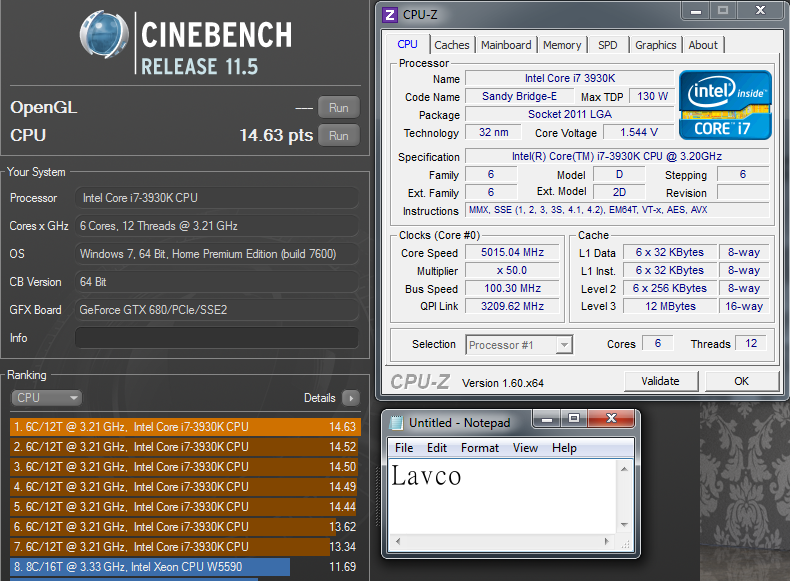Select ranking row 1 scoring 14.63
This screenshot has width=790, height=581.
click(x=185, y=427)
